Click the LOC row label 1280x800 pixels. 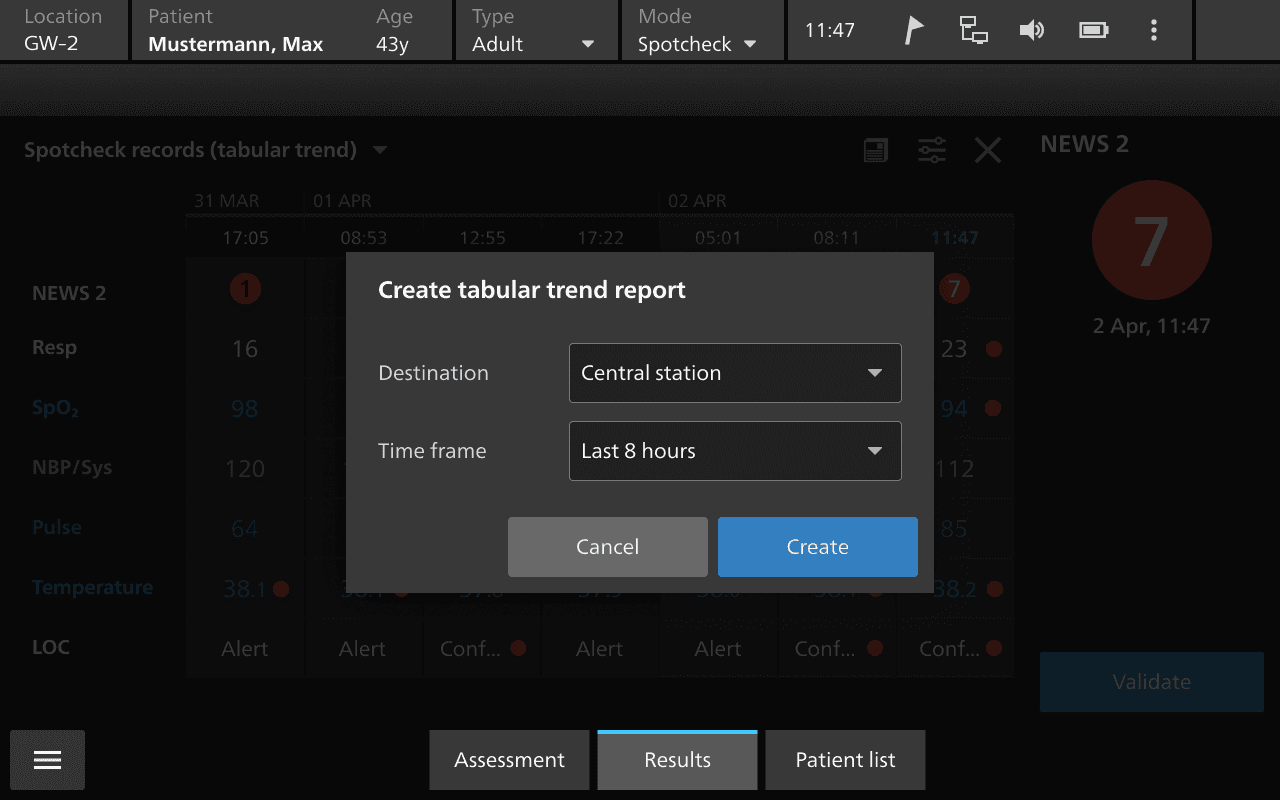[x=51, y=647]
